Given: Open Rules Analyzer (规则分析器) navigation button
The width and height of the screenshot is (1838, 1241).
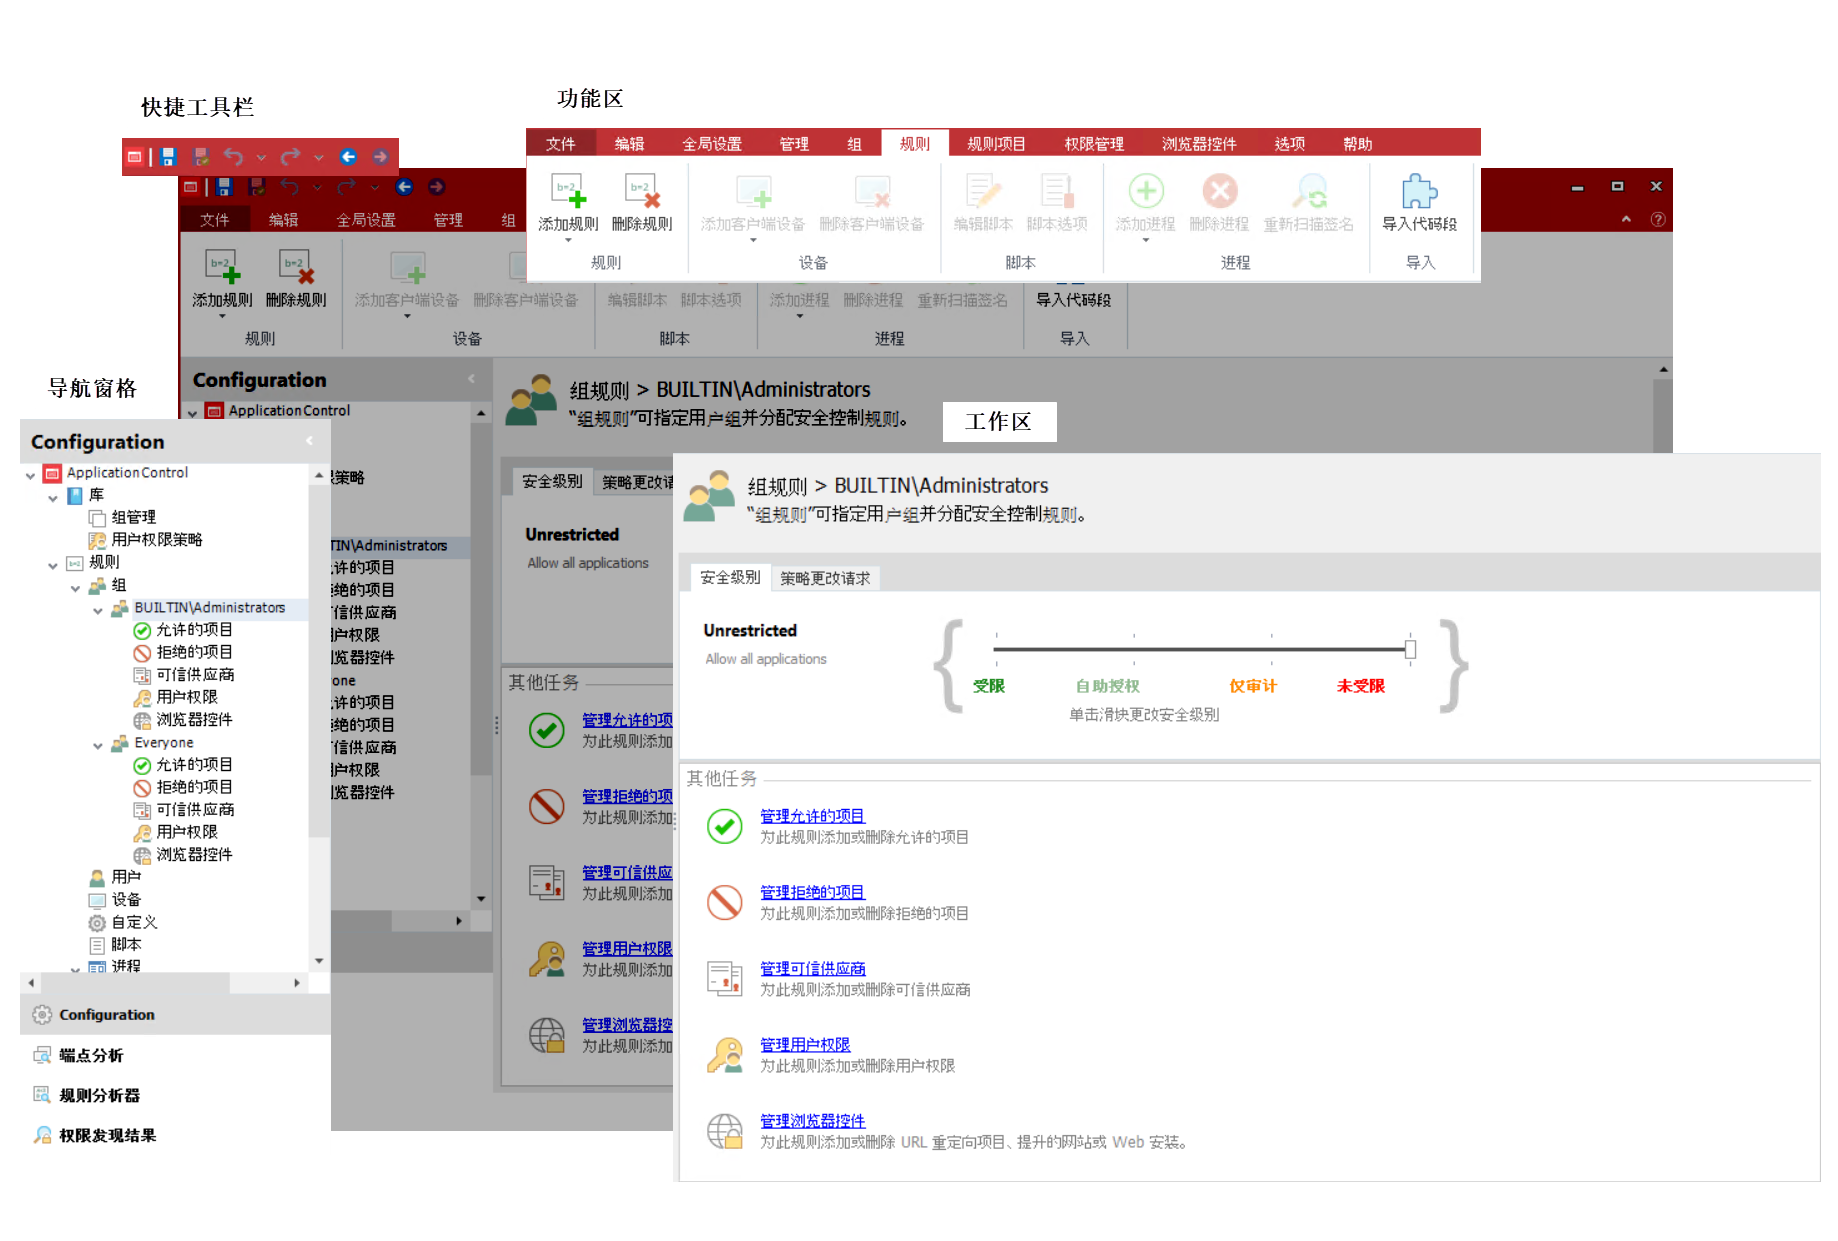Looking at the screenshot, I should click(x=99, y=1095).
